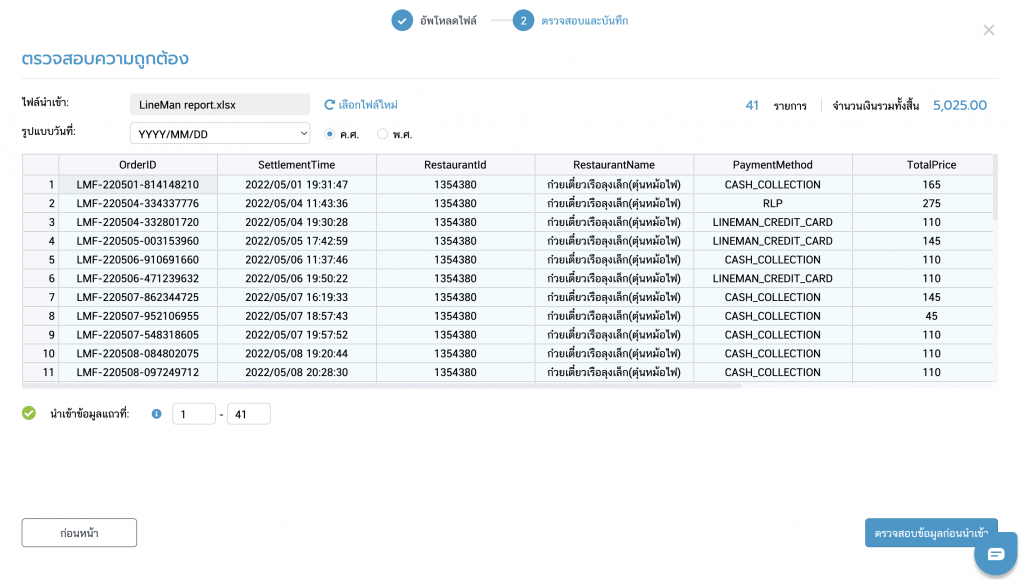Click the green checkmark status icon
This screenshot has height=584, width=1024.
29,413
